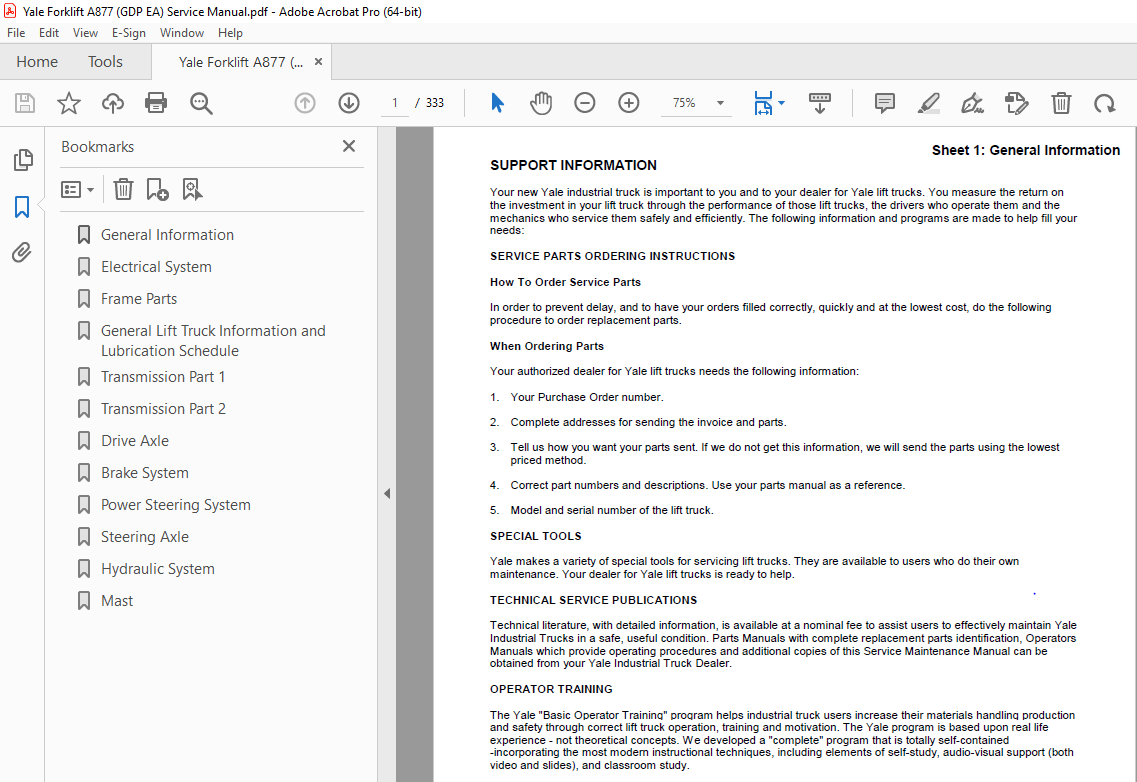
Task: Jump to Electrical System bookmark
Action: pos(156,267)
